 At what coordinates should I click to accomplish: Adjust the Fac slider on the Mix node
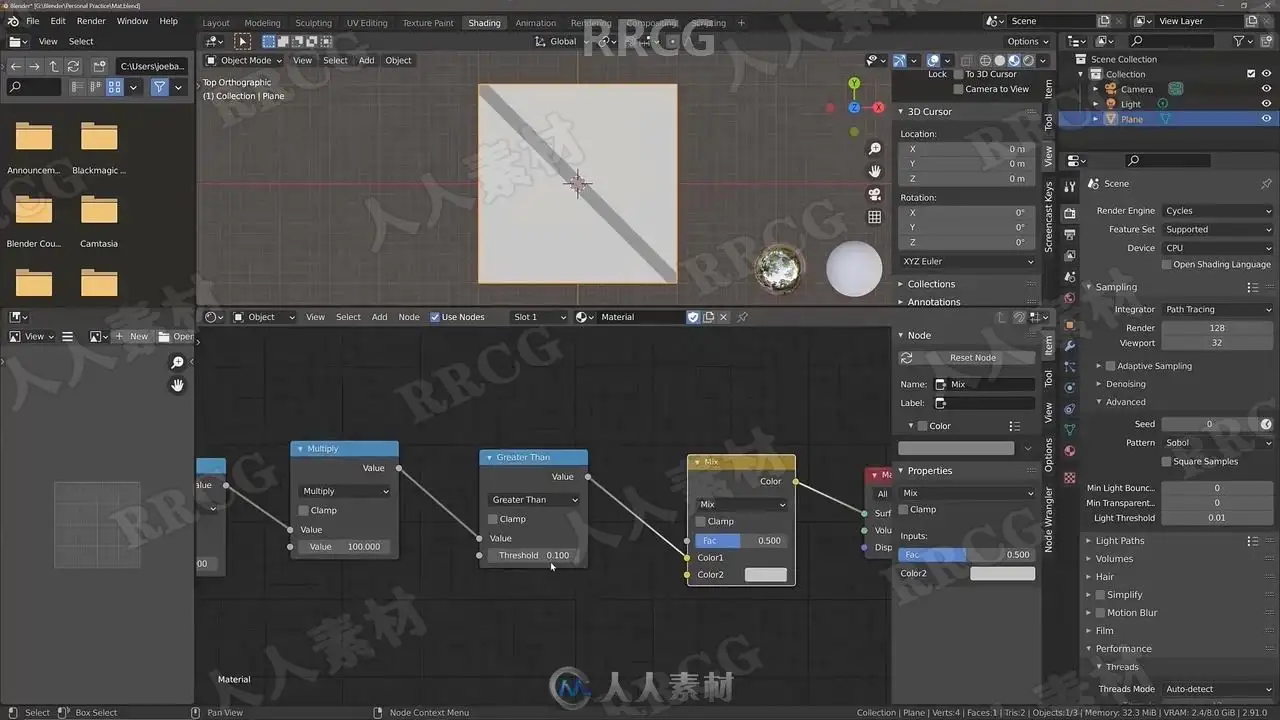click(x=740, y=541)
